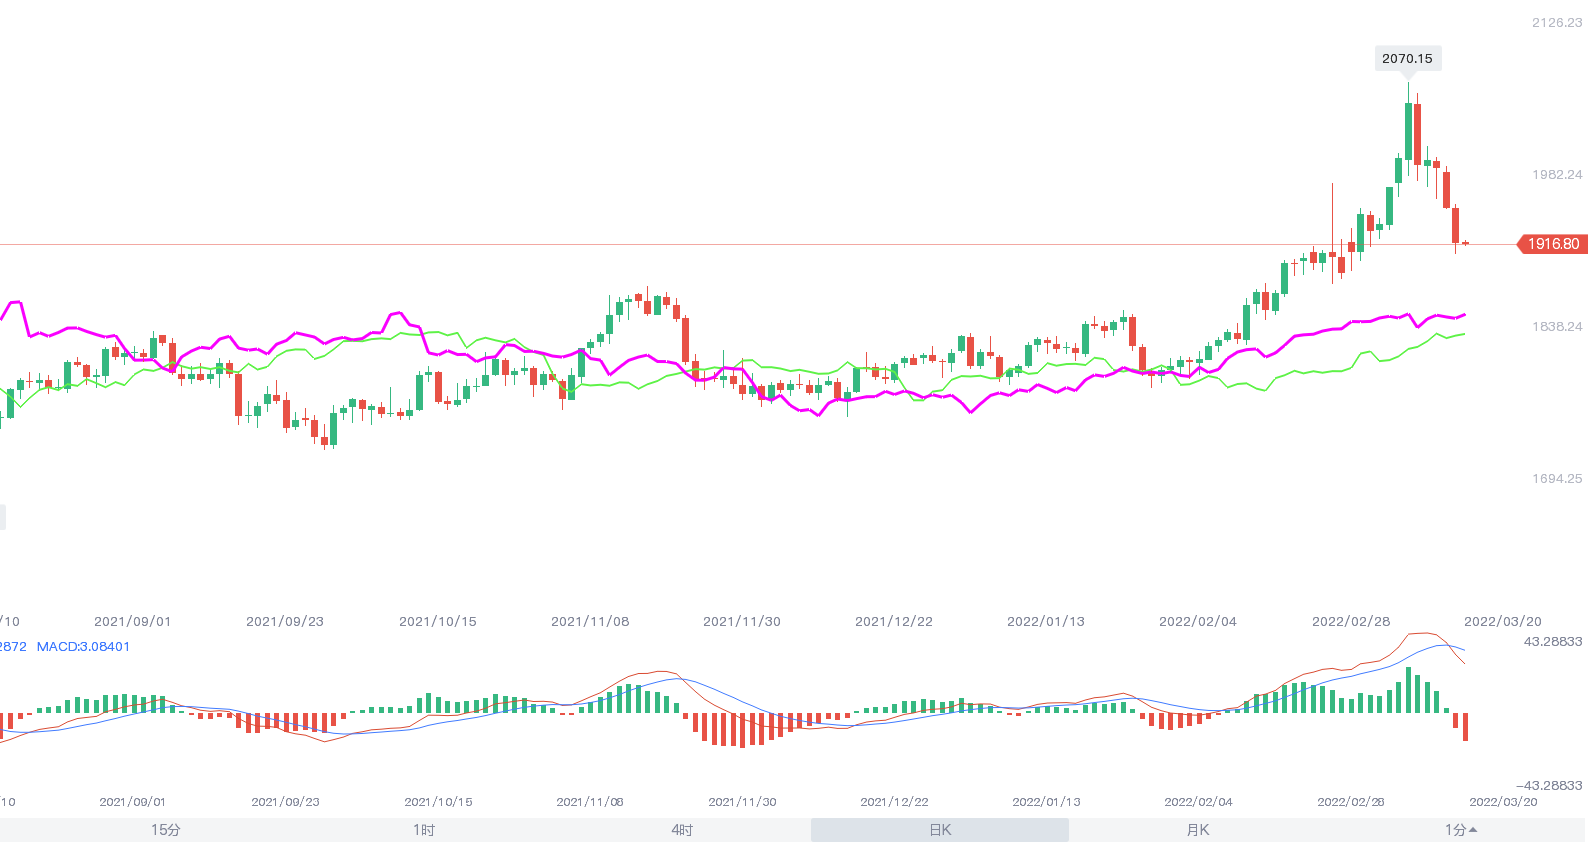Expand the 1分 interval dropdown arrow
1588x843 pixels.
[x=1473, y=829]
